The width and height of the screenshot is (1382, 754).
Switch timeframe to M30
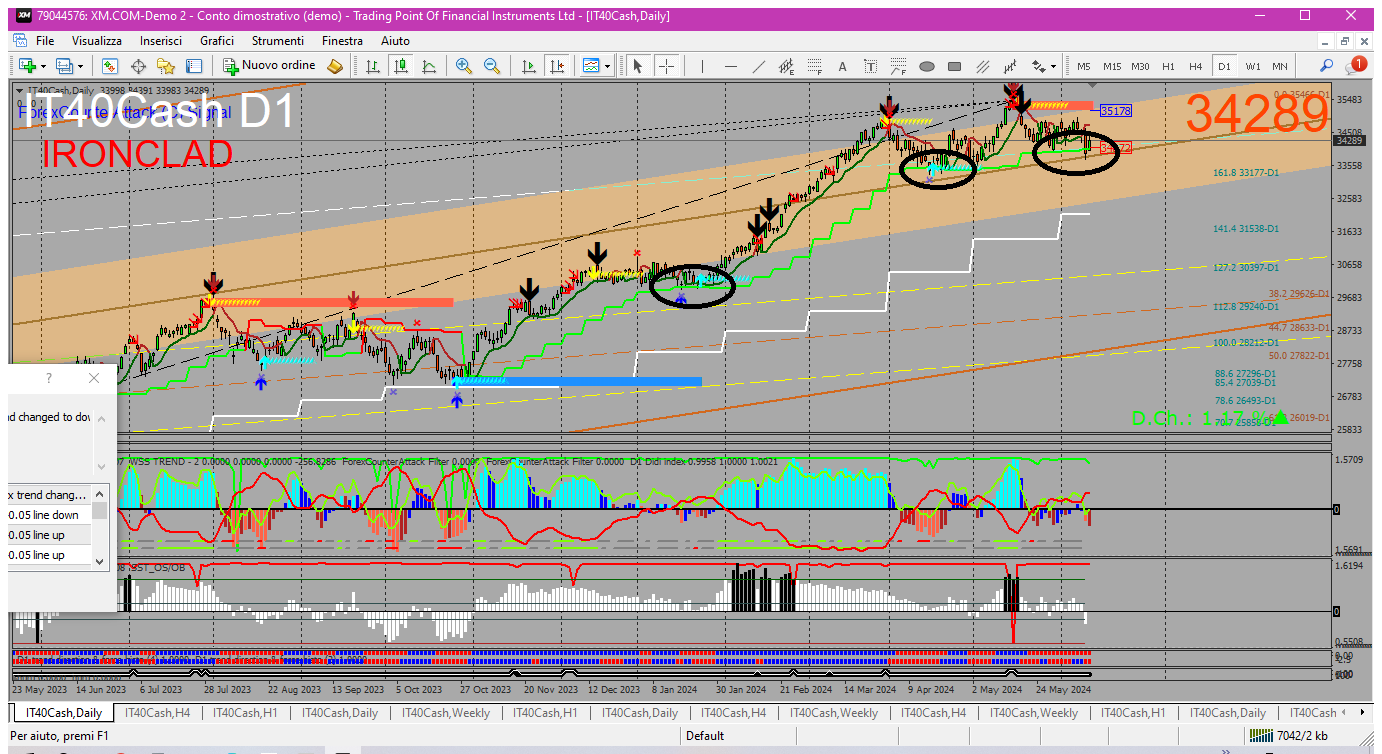point(1140,66)
